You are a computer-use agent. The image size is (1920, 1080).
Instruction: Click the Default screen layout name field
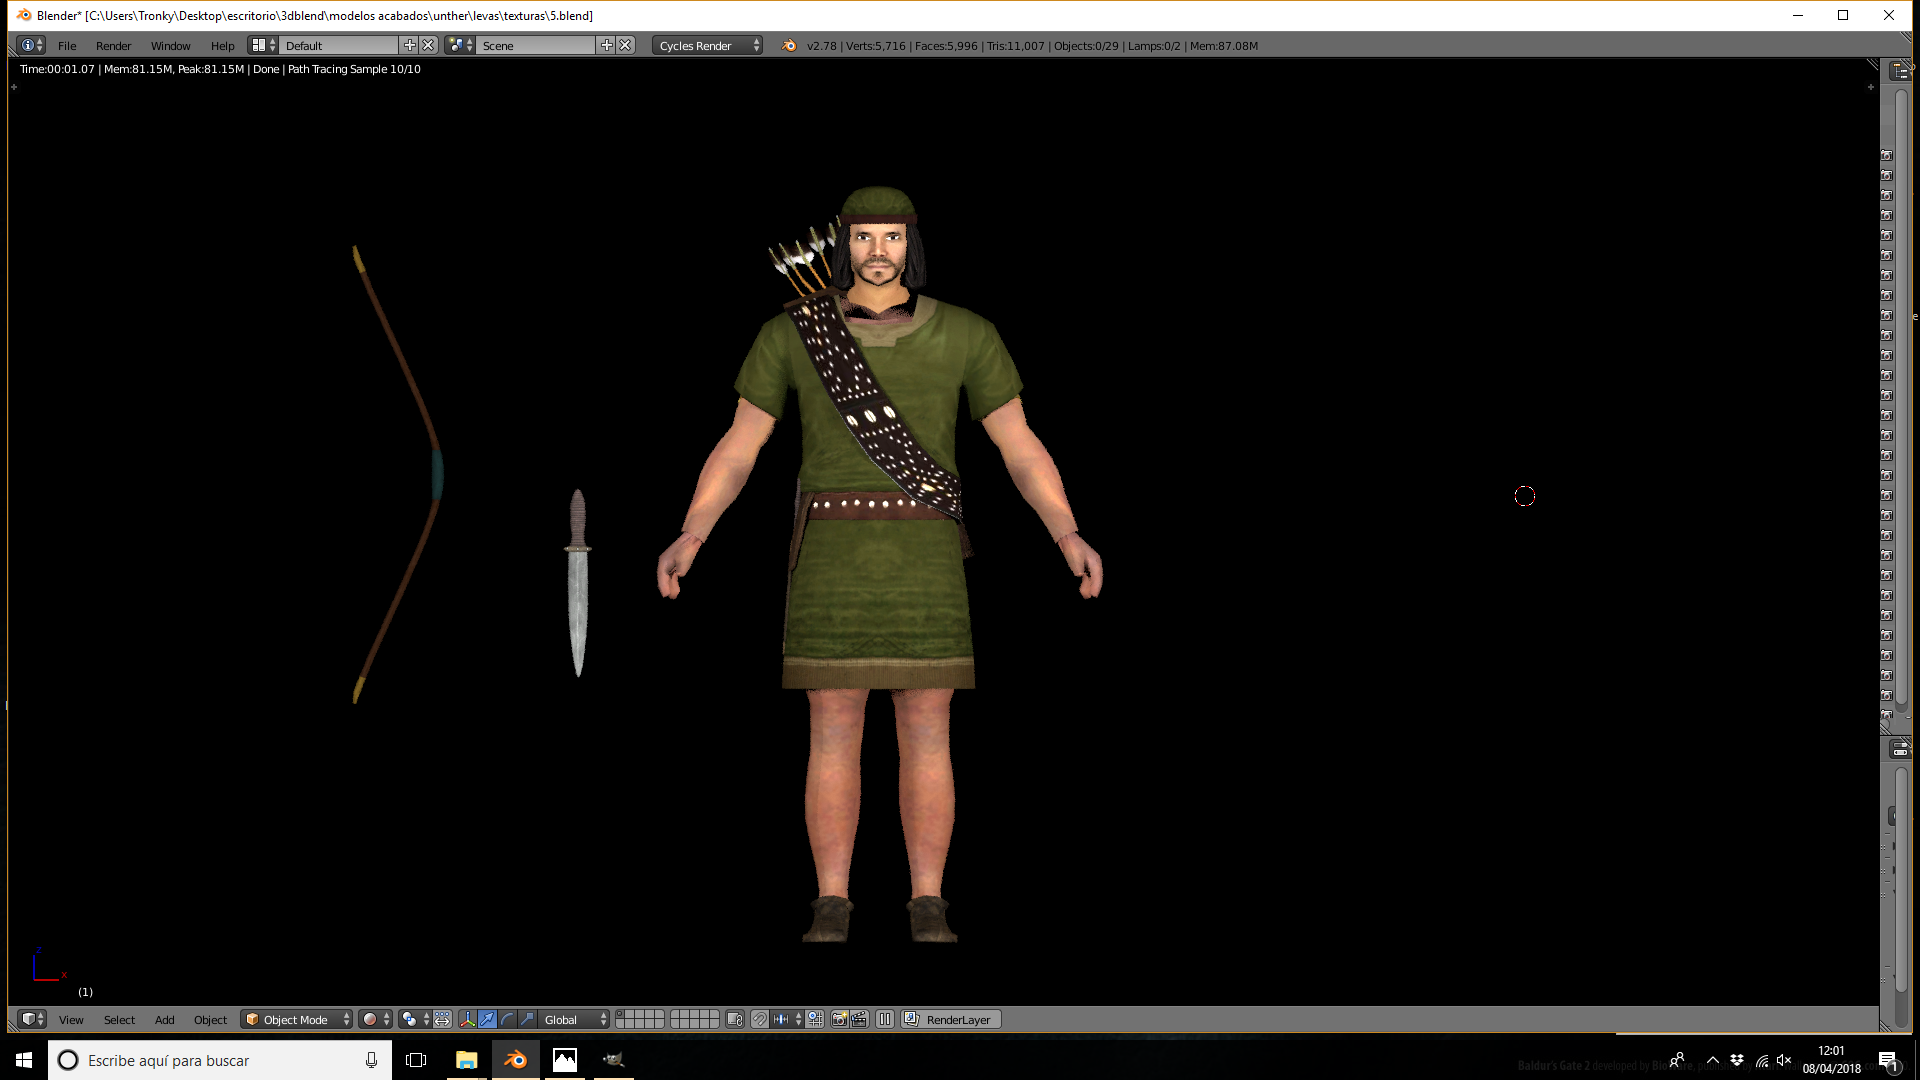click(340, 45)
